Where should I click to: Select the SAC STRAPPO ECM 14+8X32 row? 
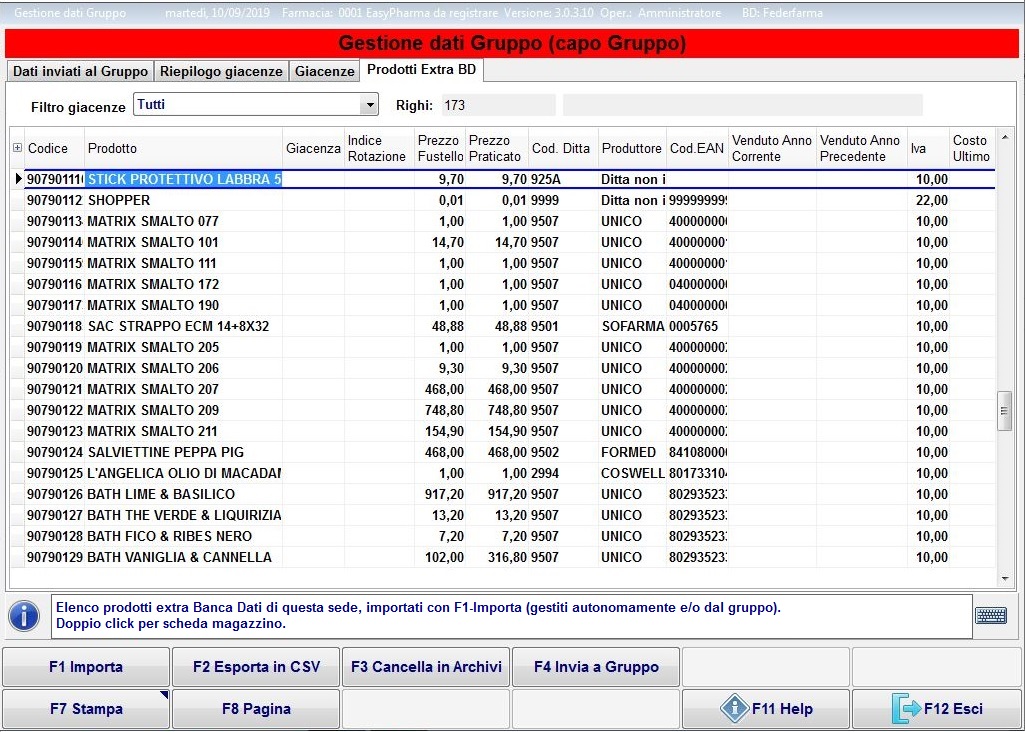pyautogui.click(x=178, y=326)
